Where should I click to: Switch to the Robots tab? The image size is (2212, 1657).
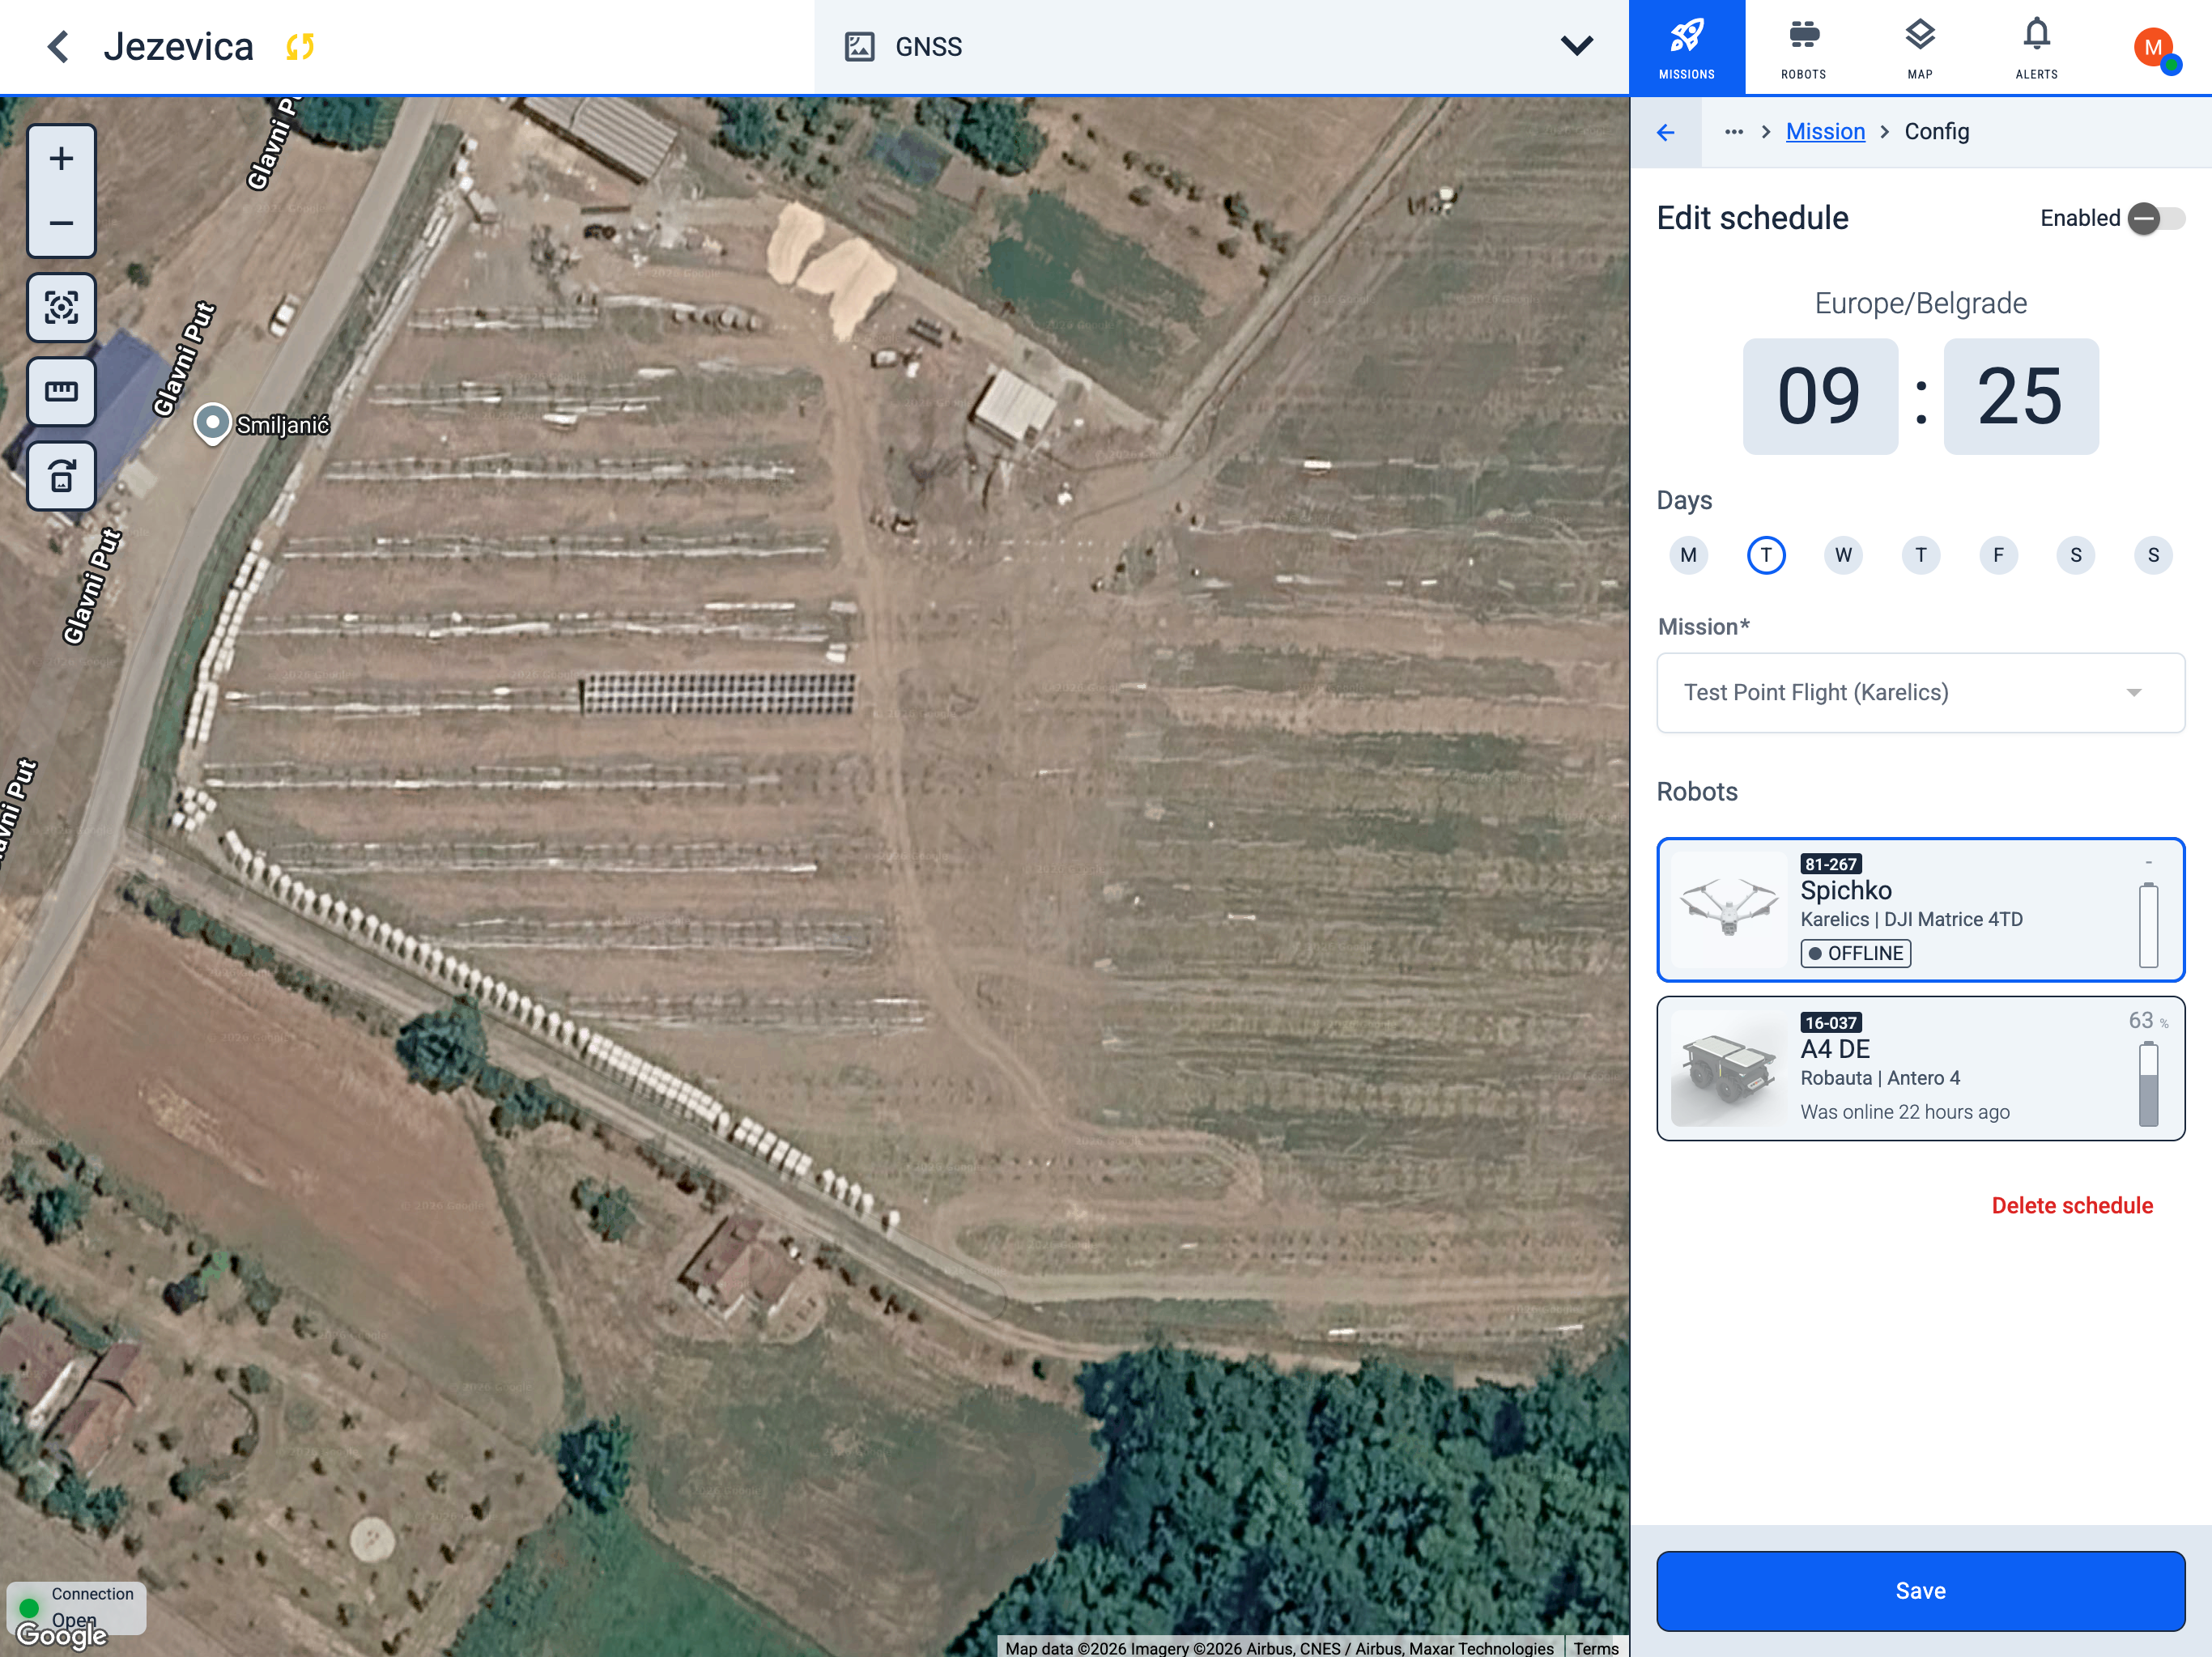(1803, 47)
